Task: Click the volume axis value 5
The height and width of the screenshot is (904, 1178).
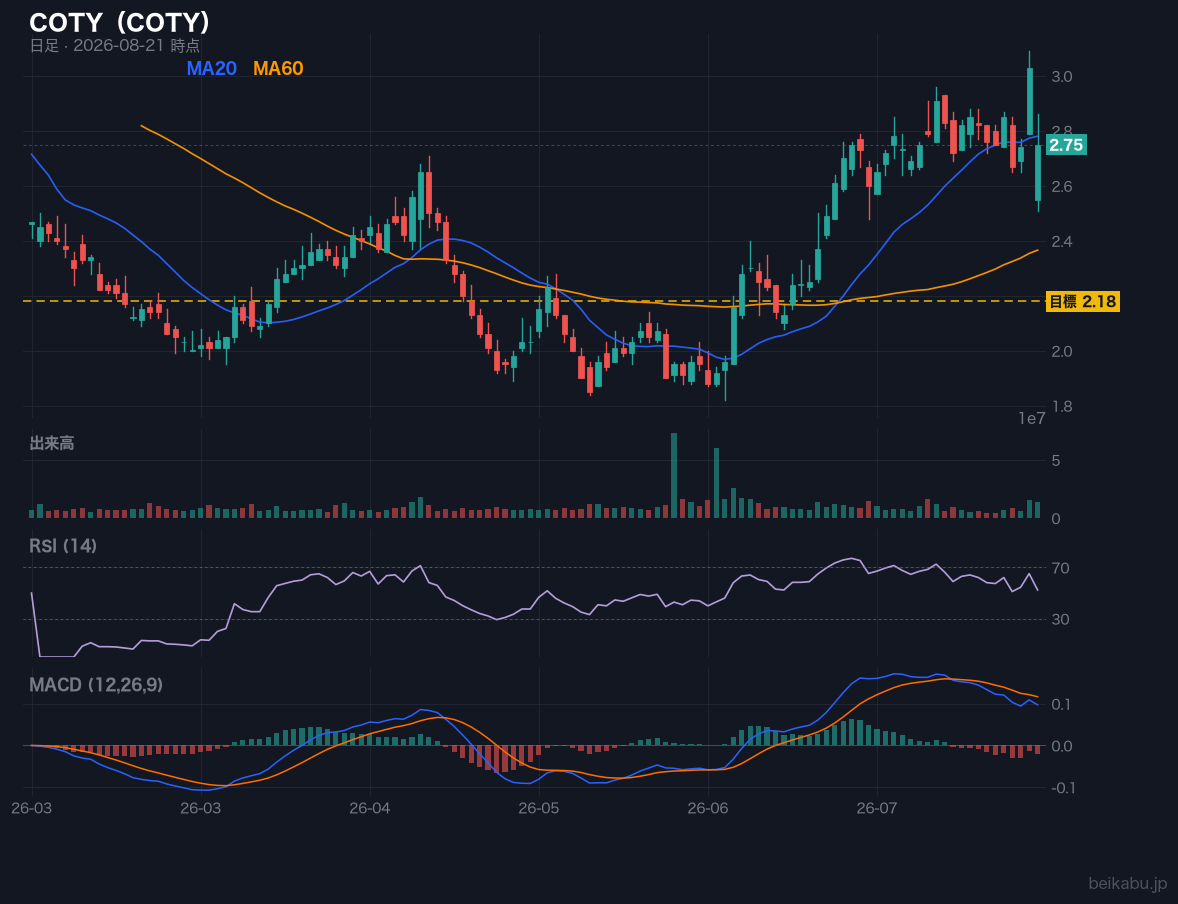Action: click(x=1056, y=460)
